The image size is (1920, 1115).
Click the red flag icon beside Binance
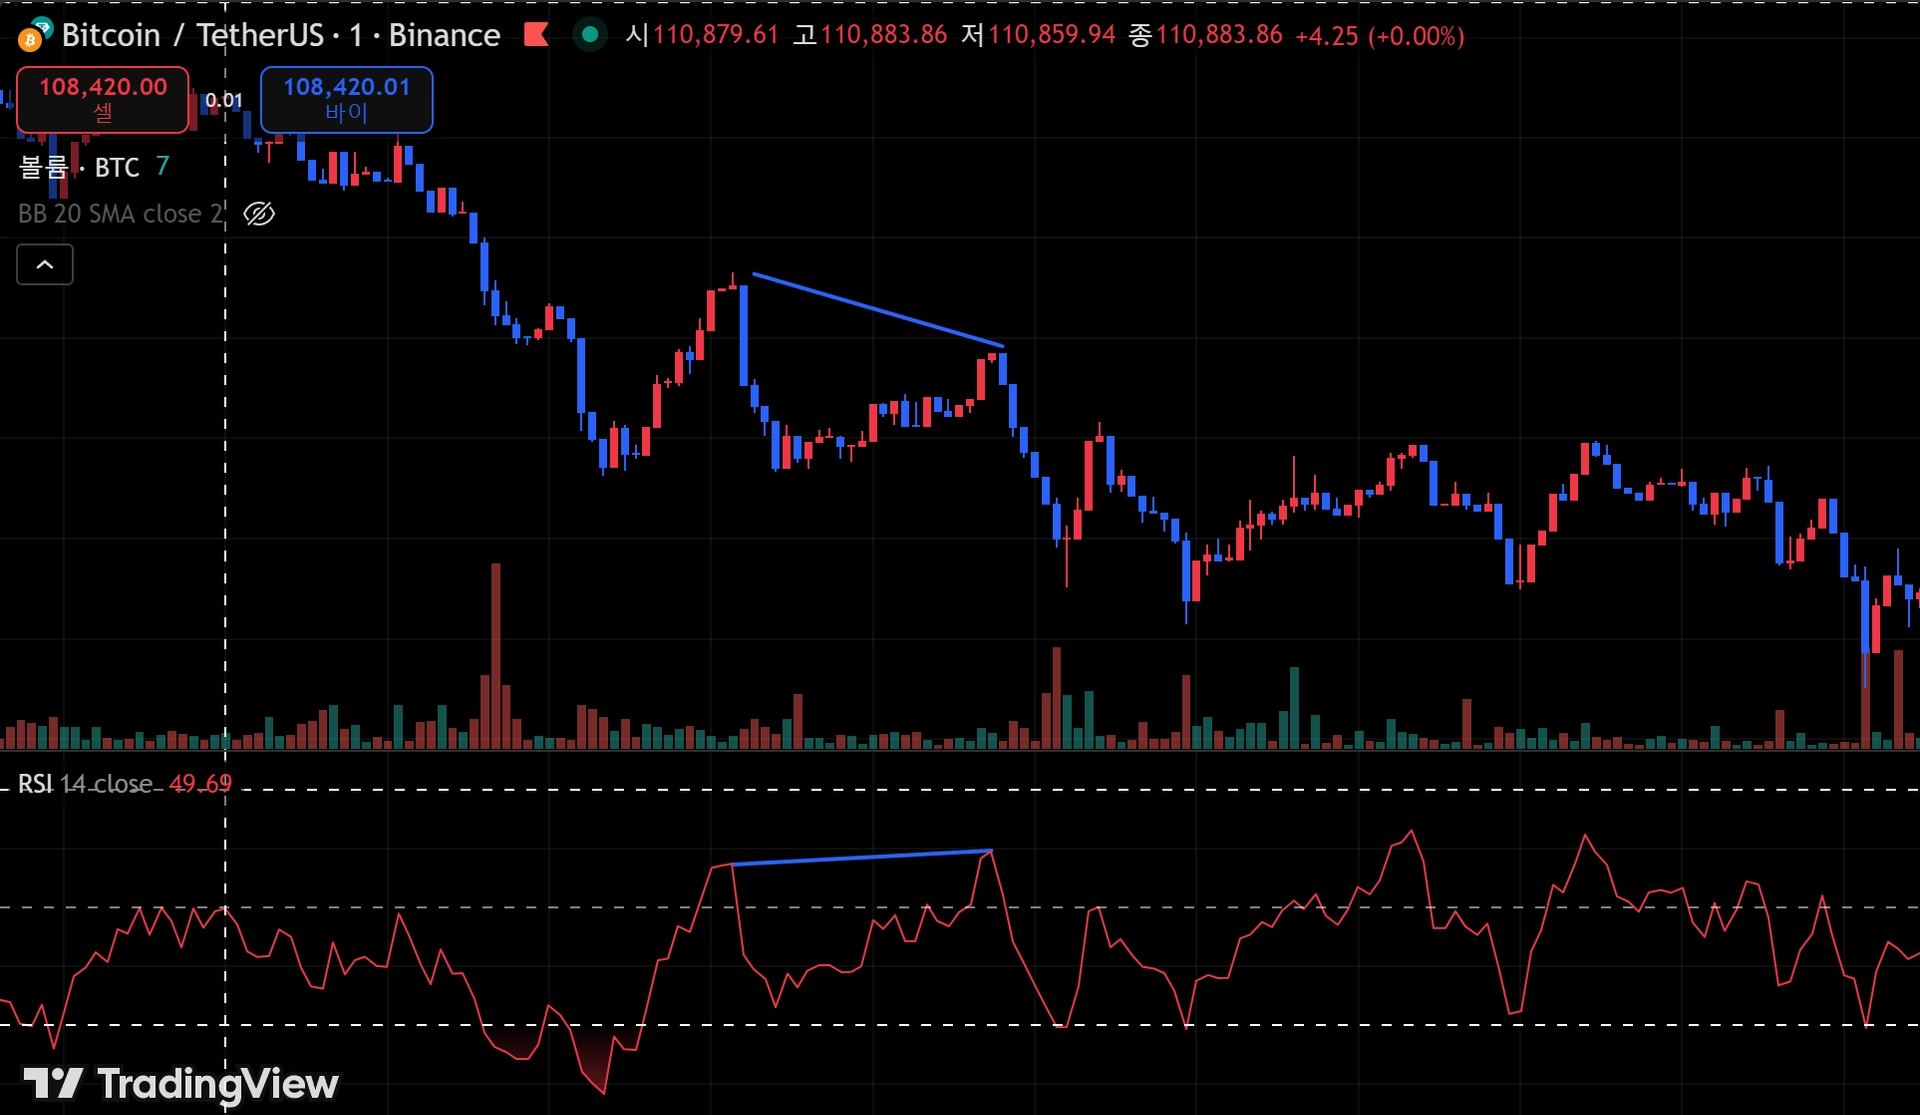pos(537,36)
